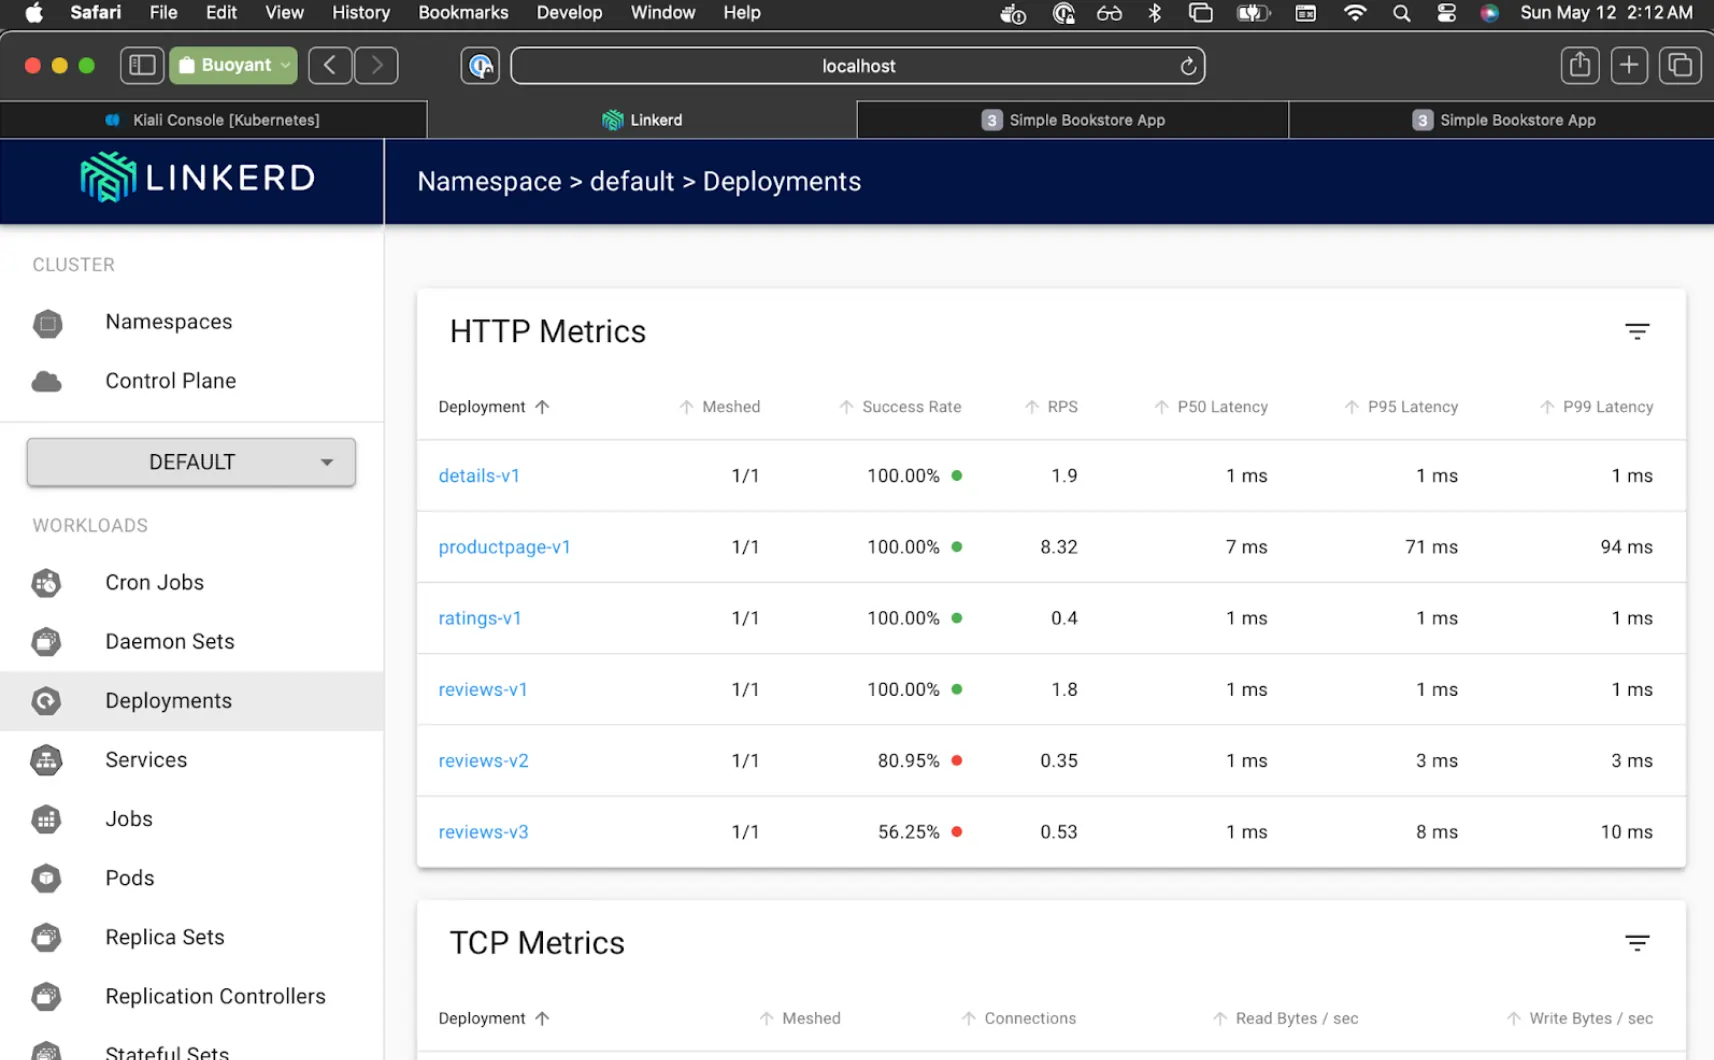
Task: Open the productpage-v1 deployment link
Action: (504, 547)
